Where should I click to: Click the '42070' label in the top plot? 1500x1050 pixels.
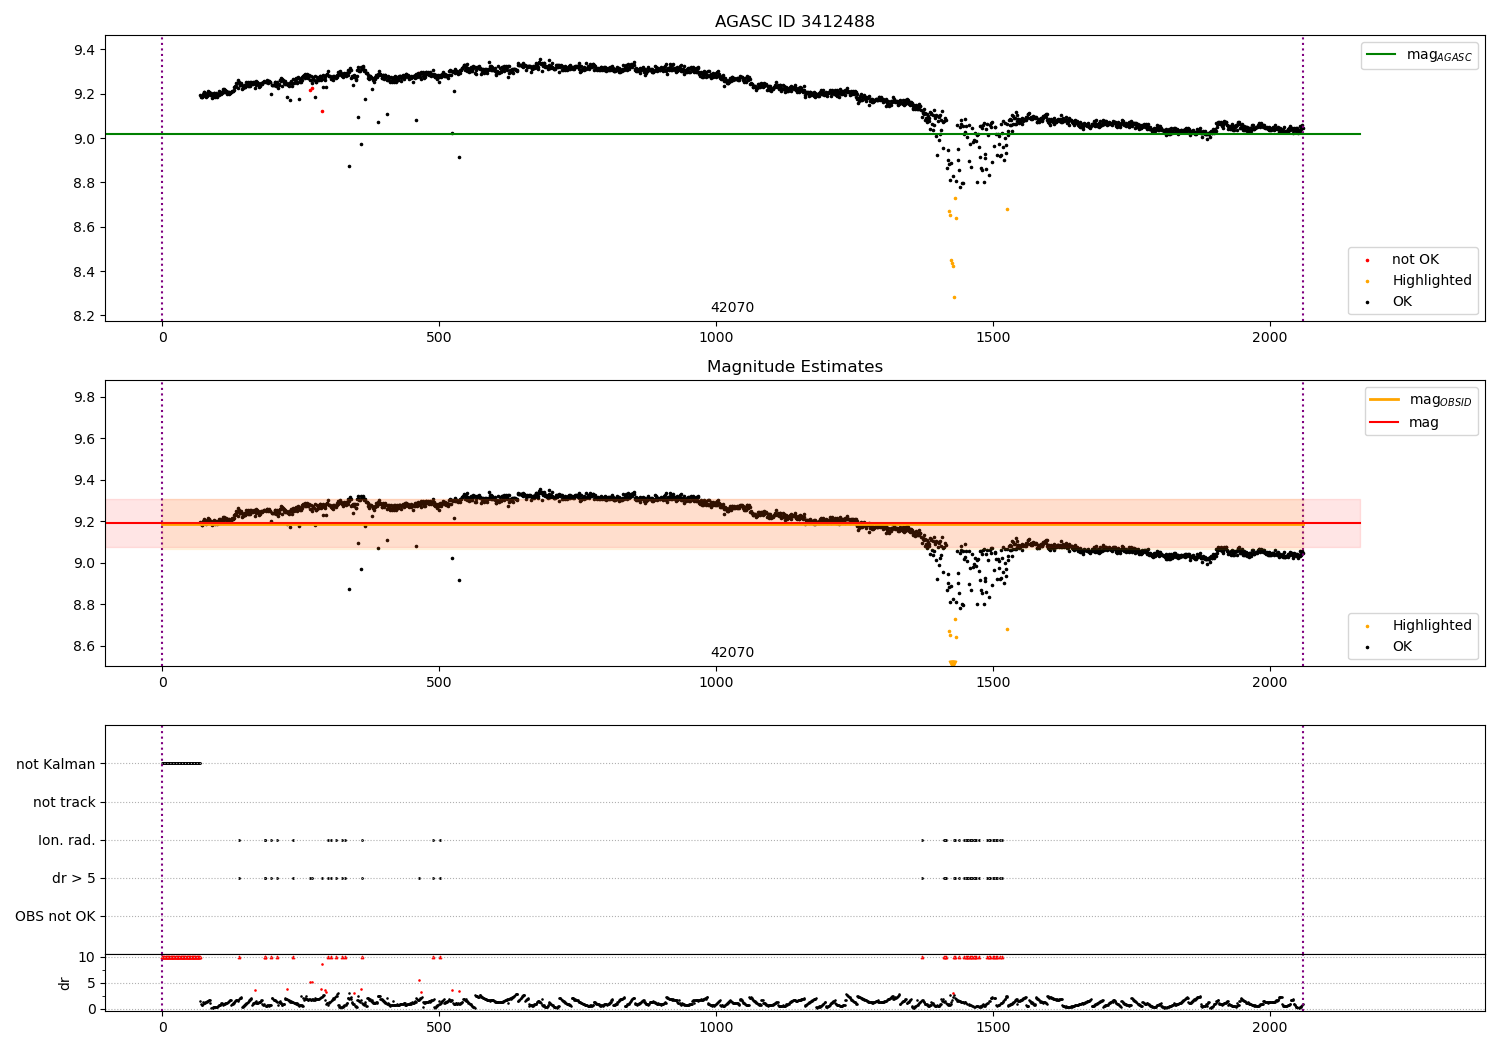point(732,308)
